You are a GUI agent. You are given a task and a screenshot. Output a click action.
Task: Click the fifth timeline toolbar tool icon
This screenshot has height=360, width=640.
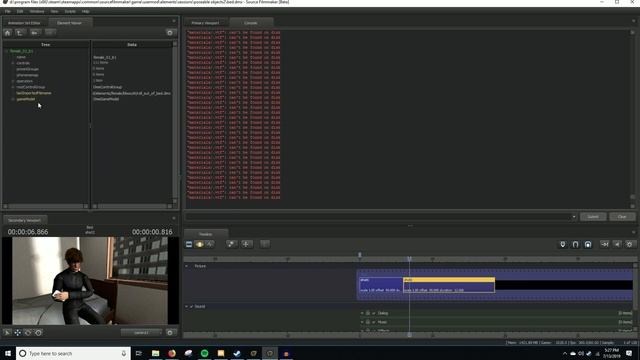coord(246,244)
